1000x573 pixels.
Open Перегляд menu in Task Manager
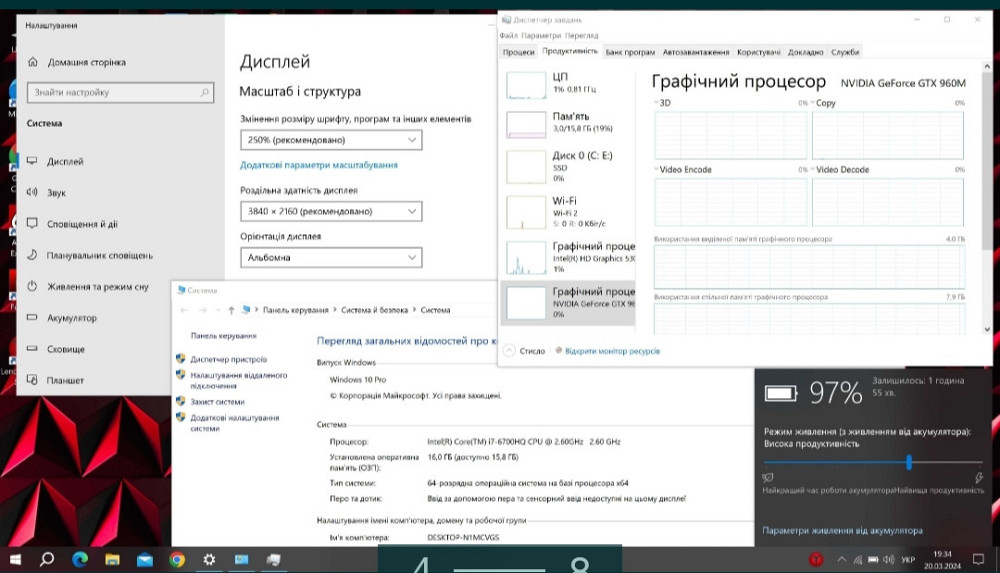[x=582, y=36]
